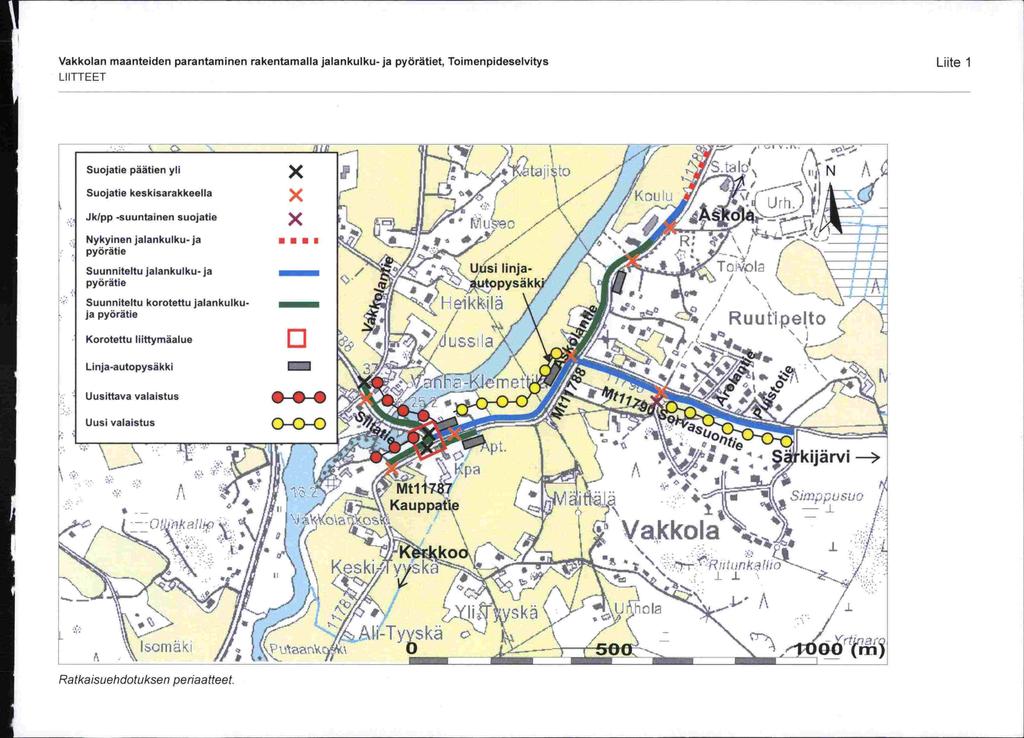Click the 'Toivola' map label
1024x738 pixels.
click(740, 266)
